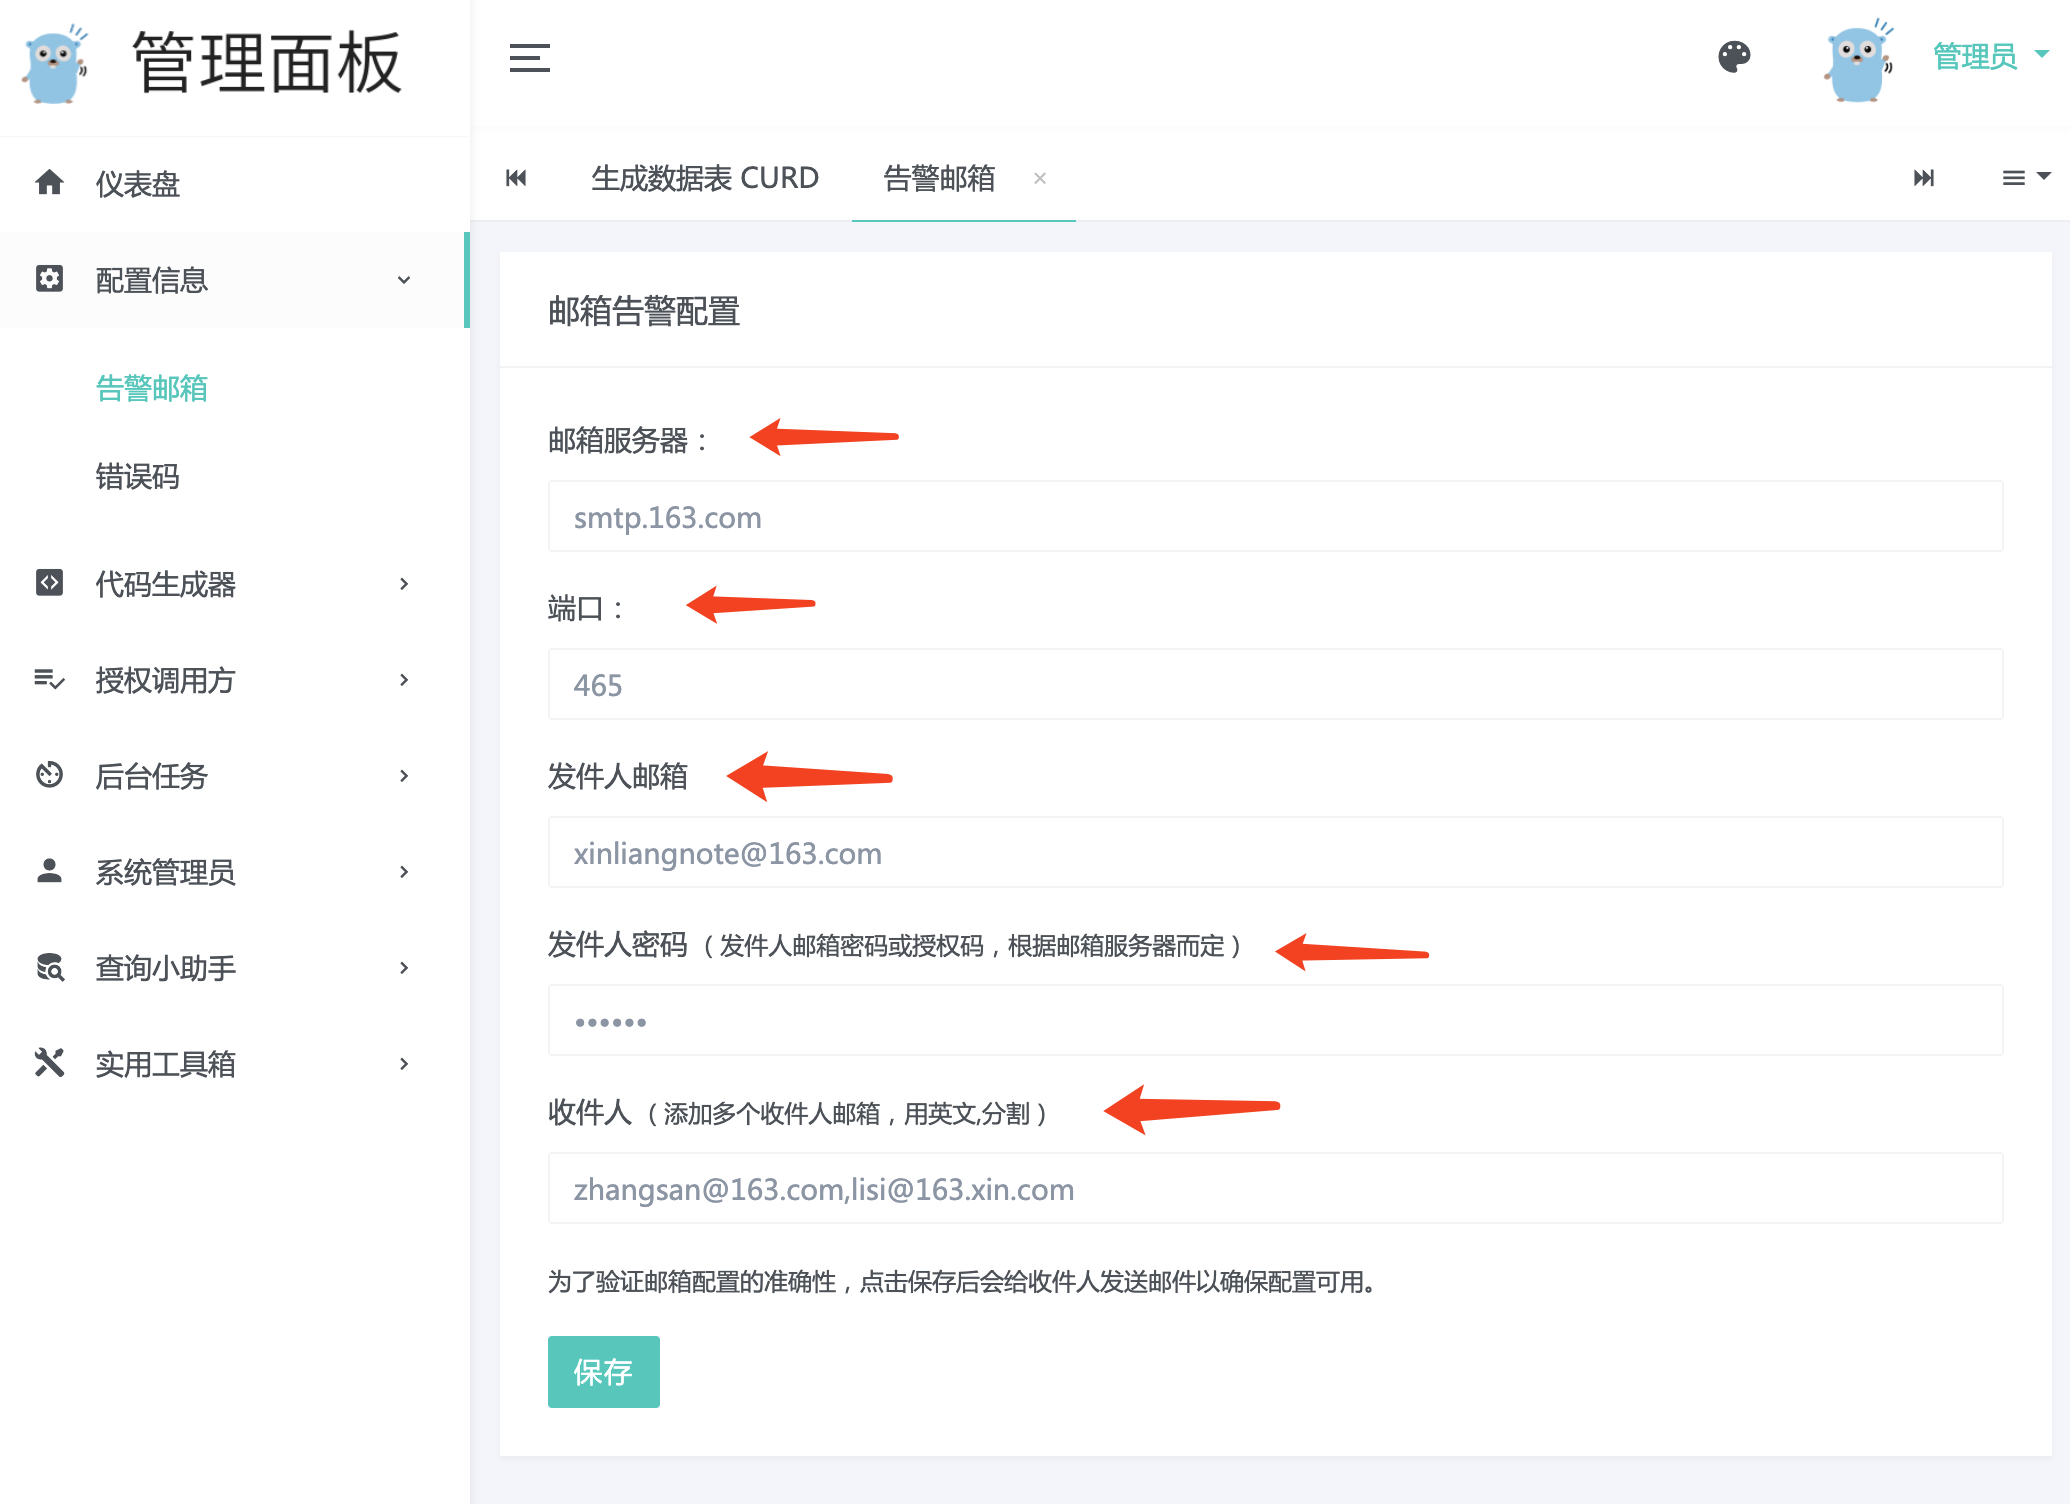Switch to 生成数据表 CURD tab
2070x1504 pixels.
pyautogui.click(x=704, y=178)
